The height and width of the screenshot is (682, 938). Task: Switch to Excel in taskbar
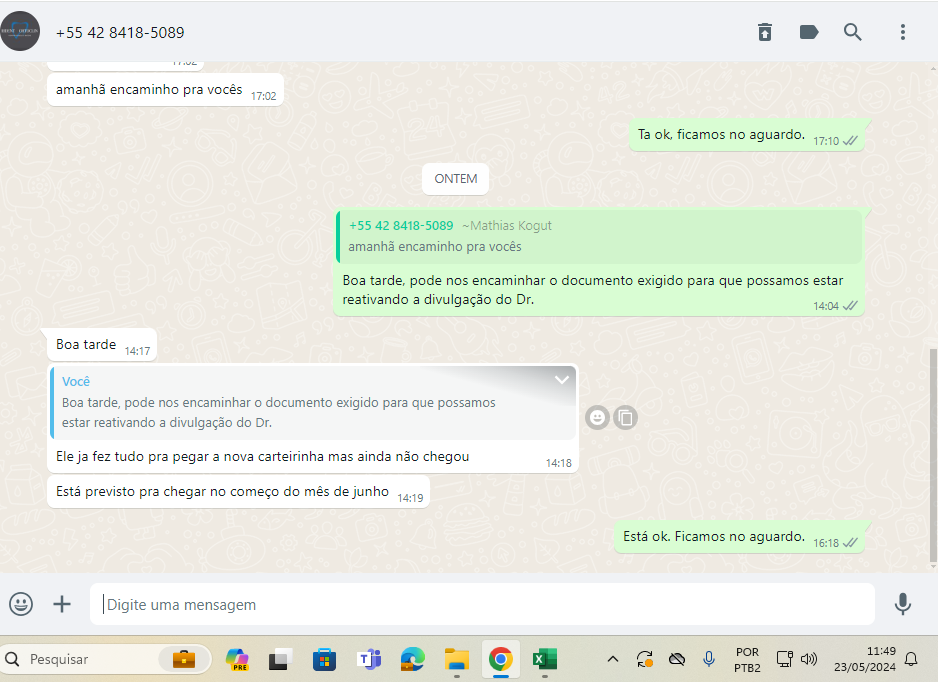(545, 659)
